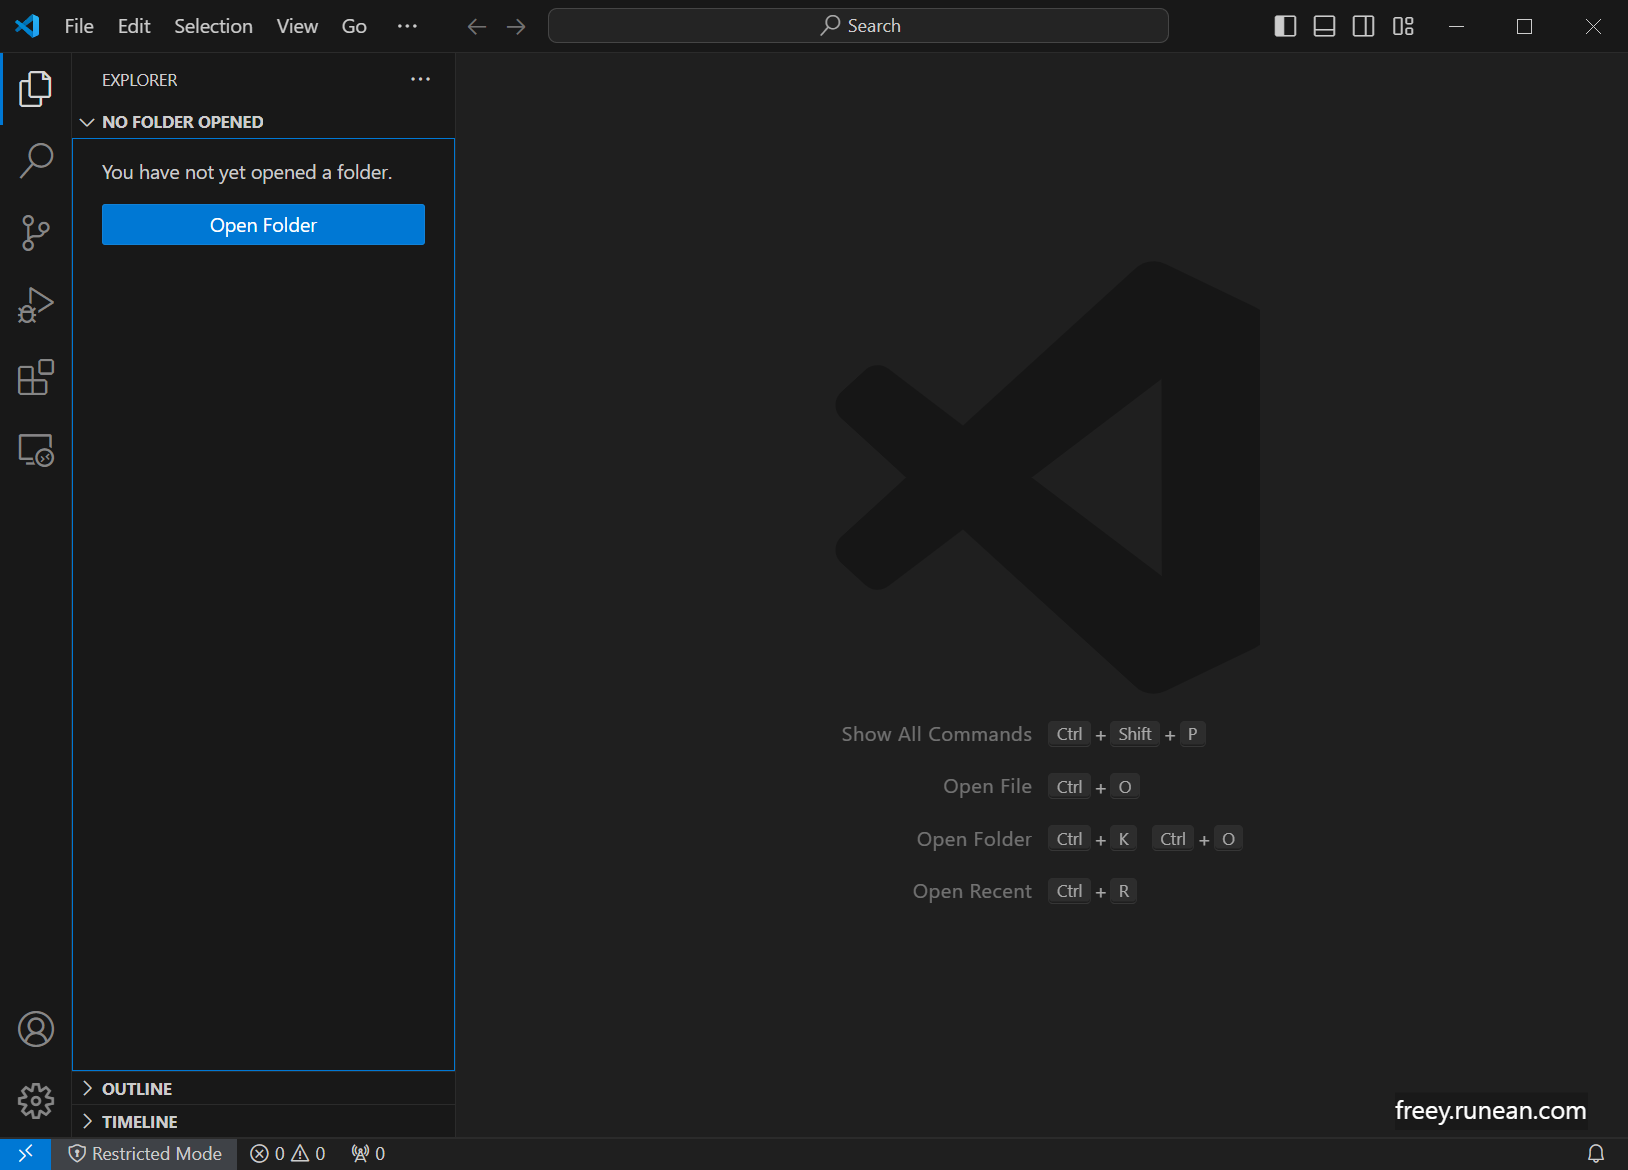Click the ports forwarded indicator showing 0
The height and width of the screenshot is (1170, 1628).
[368, 1154]
